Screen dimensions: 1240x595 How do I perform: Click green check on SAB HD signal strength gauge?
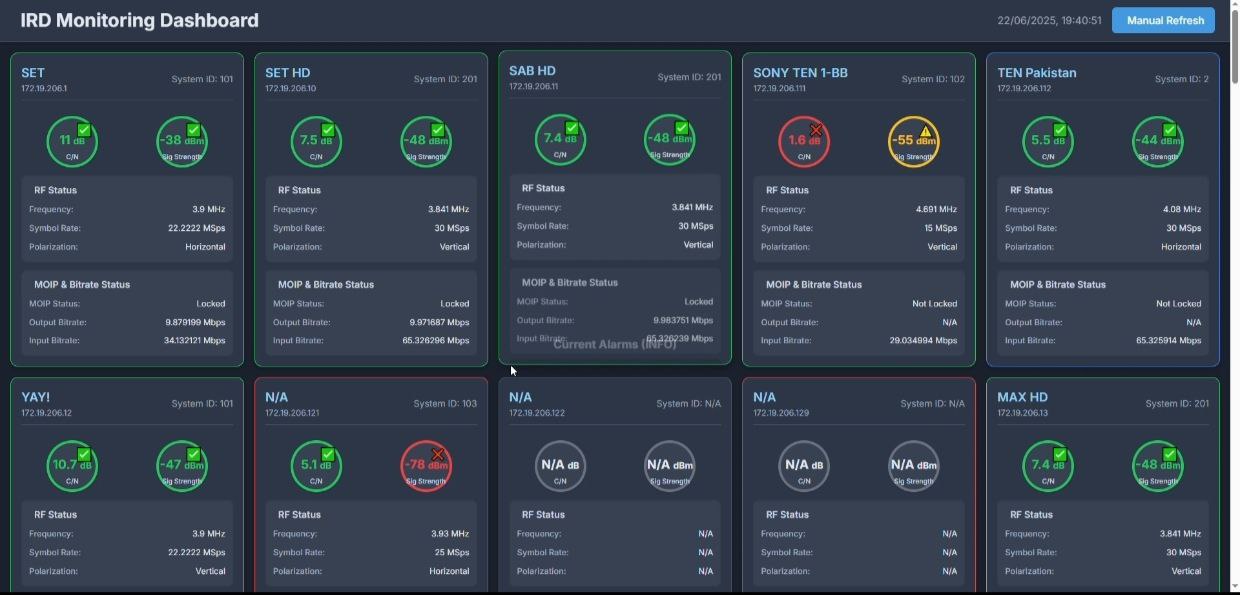[682, 128]
